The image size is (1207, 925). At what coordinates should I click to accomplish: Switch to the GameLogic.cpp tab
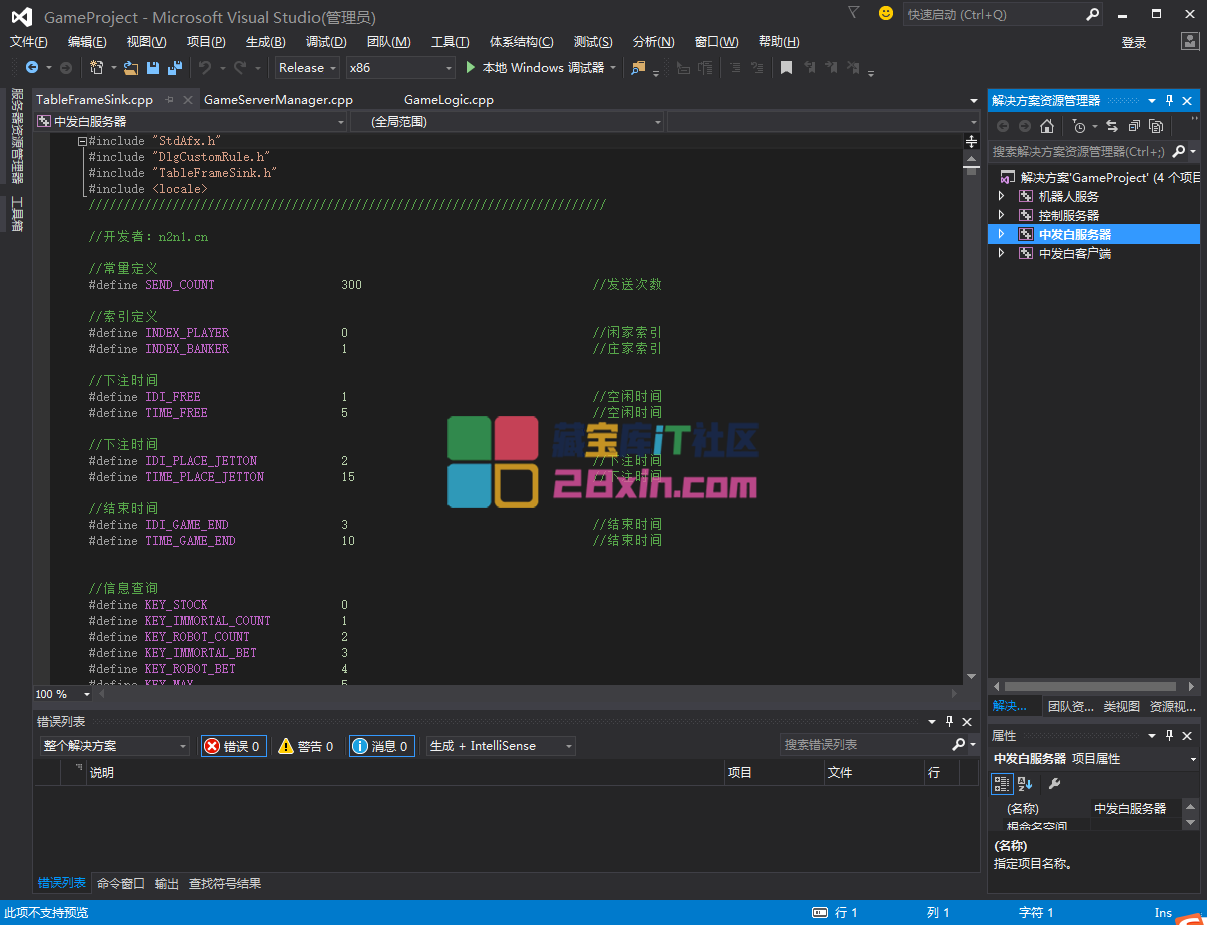pos(448,100)
